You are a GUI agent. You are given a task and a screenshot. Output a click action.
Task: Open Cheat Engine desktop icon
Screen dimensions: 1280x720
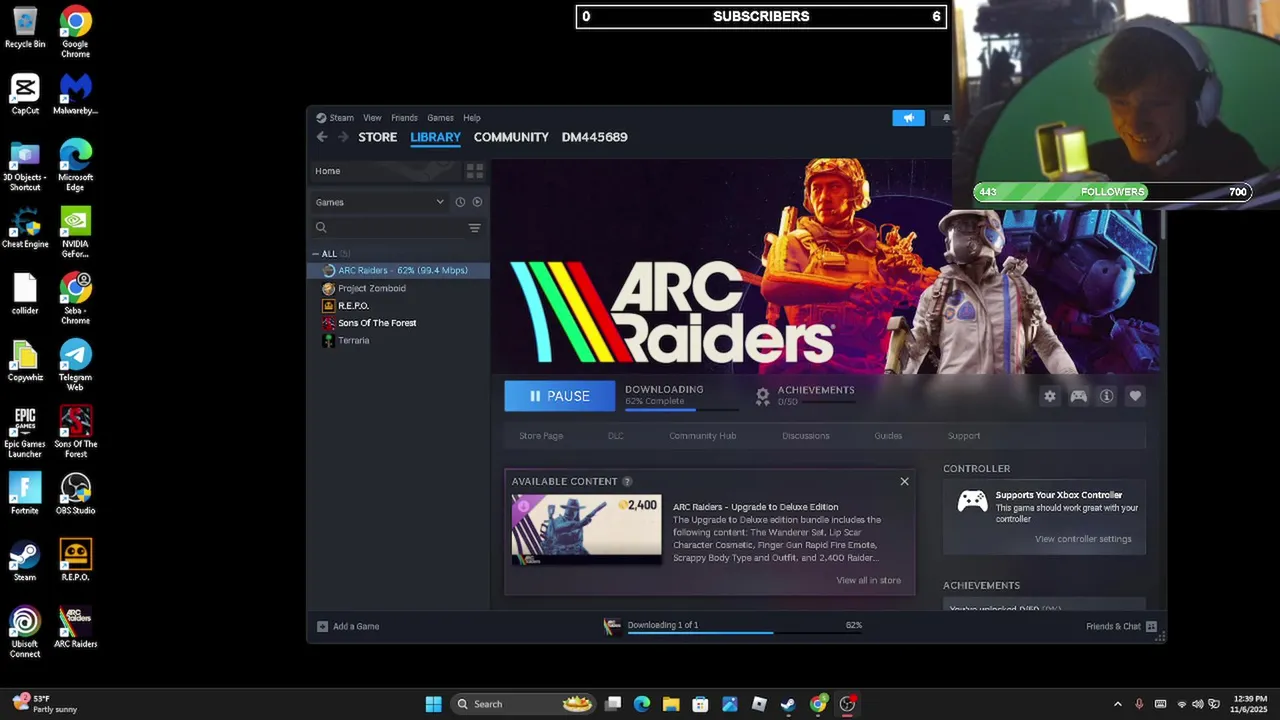pyautogui.click(x=25, y=227)
